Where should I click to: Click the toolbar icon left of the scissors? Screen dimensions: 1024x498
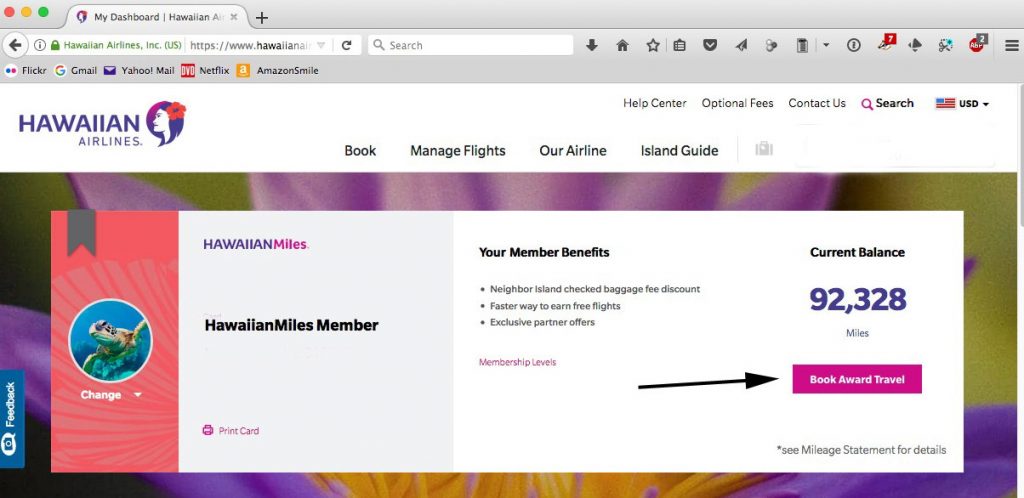click(x=915, y=45)
